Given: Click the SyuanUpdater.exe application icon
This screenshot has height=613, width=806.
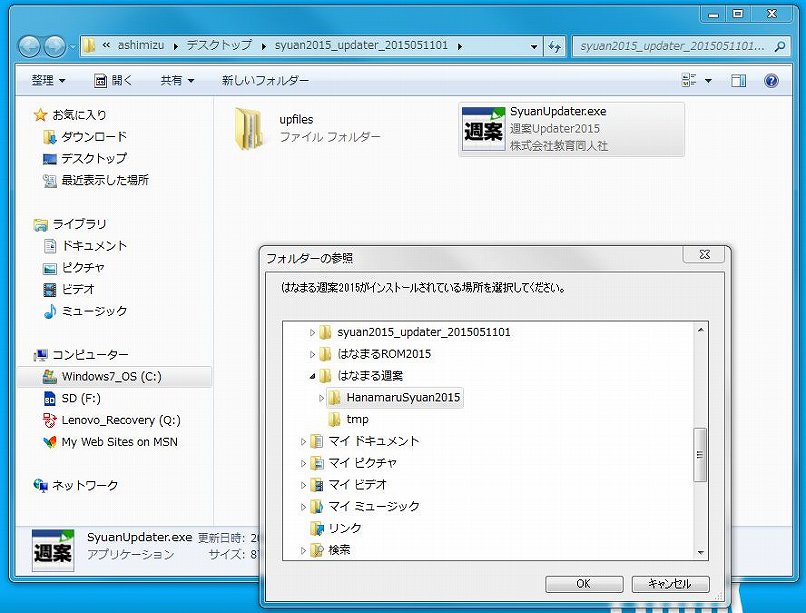Looking at the screenshot, I should (484, 130).
